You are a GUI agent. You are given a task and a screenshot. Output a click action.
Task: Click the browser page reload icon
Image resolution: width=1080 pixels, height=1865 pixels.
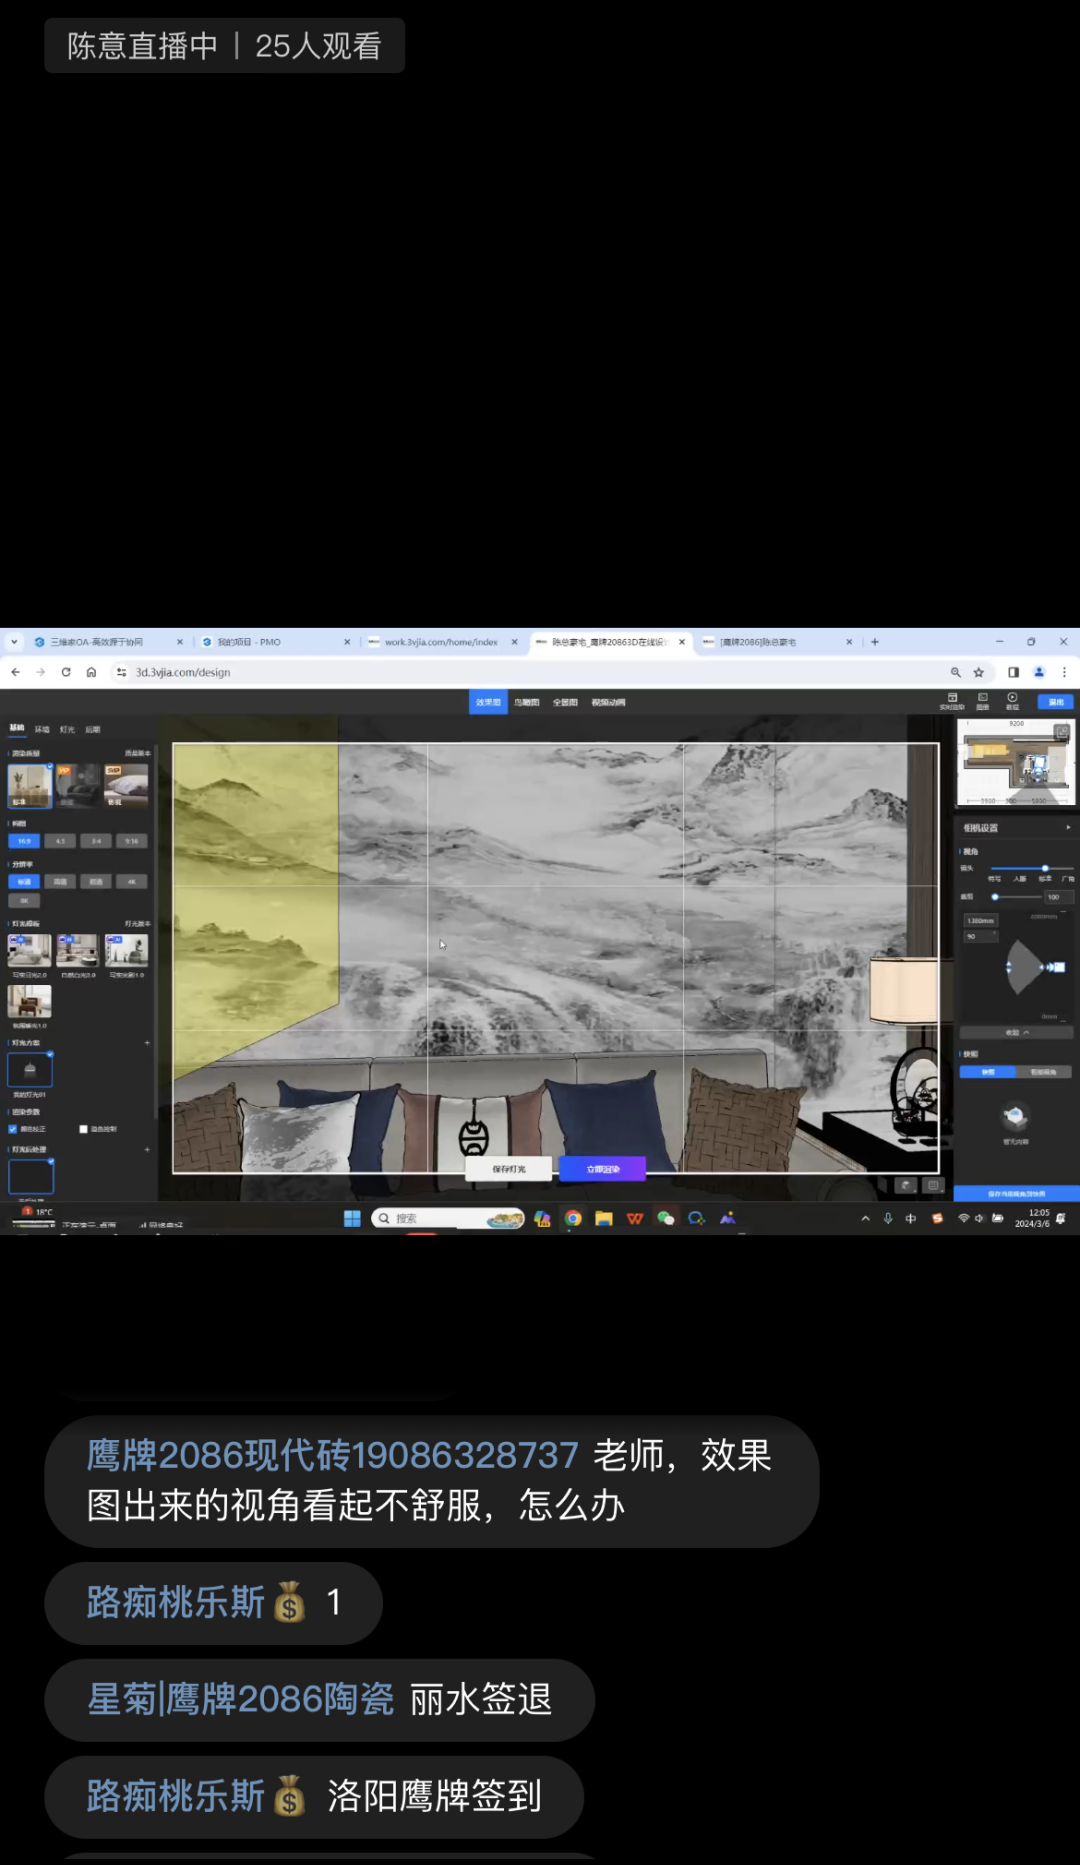pyautogui.click(x=66, y=672)
